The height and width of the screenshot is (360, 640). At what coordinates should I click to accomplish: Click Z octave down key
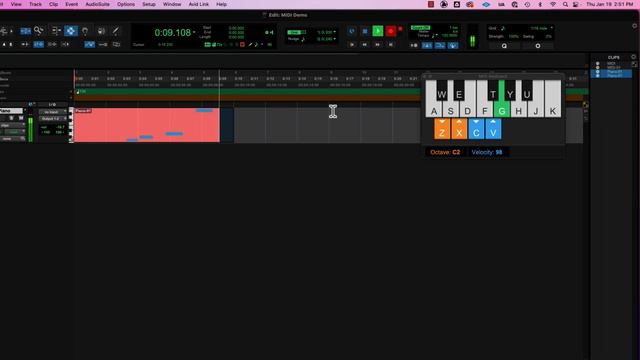tap(442, 129)
